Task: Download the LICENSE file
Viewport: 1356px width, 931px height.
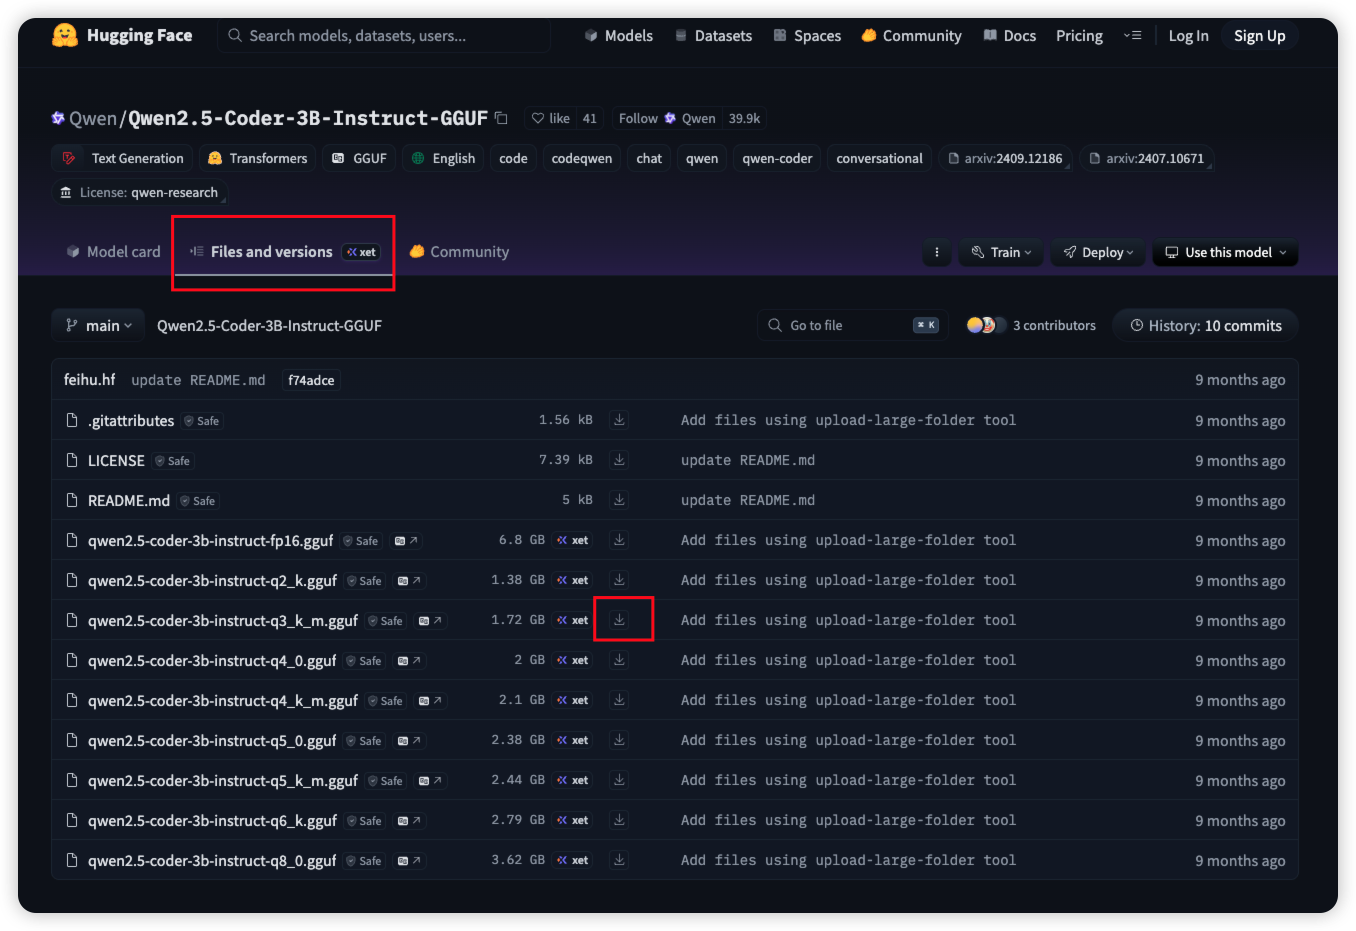Action: [619, 460]
